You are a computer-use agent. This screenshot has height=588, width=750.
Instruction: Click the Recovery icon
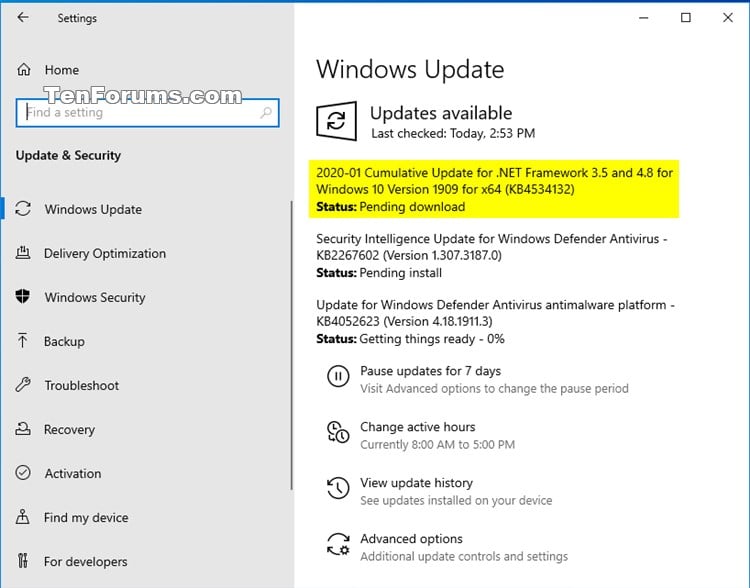[x=23, y=429]
